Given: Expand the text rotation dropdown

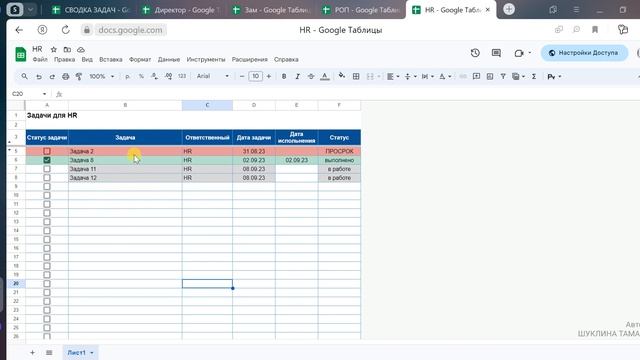Looking at the screenshot, I should point(450,76).
